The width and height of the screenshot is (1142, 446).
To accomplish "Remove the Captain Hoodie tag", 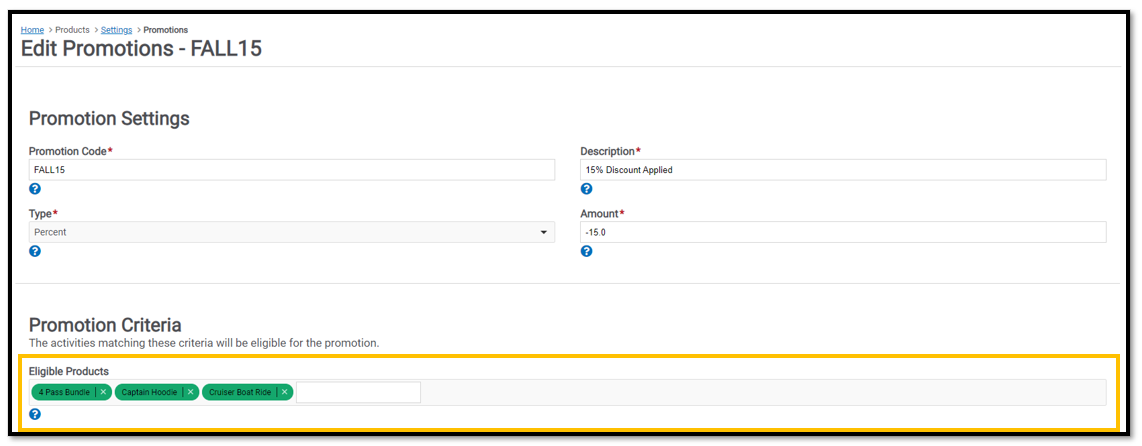I will (190, 392).
